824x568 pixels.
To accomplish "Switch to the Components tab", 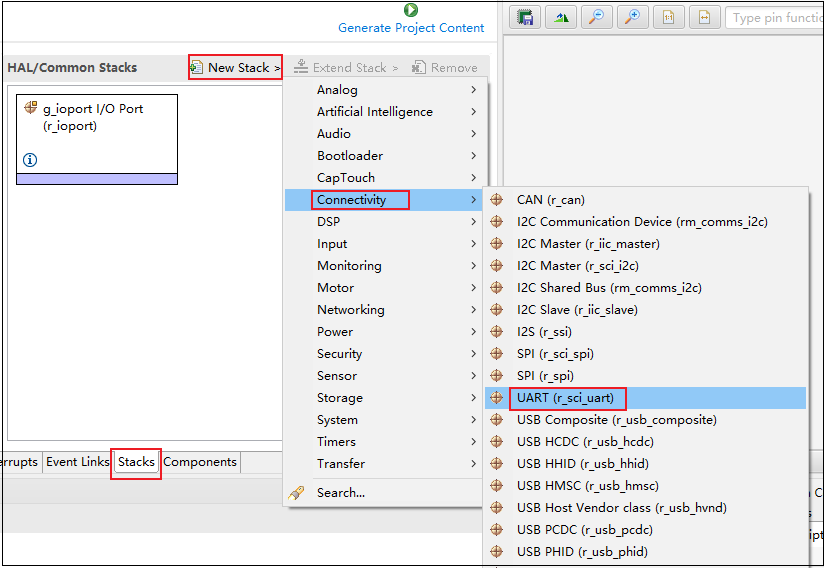I will pos(200,462).
